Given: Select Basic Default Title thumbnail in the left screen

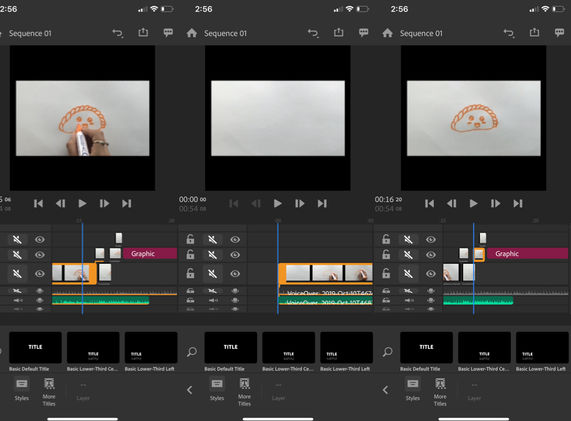Looking at the screenshot, I should (35, 347).
